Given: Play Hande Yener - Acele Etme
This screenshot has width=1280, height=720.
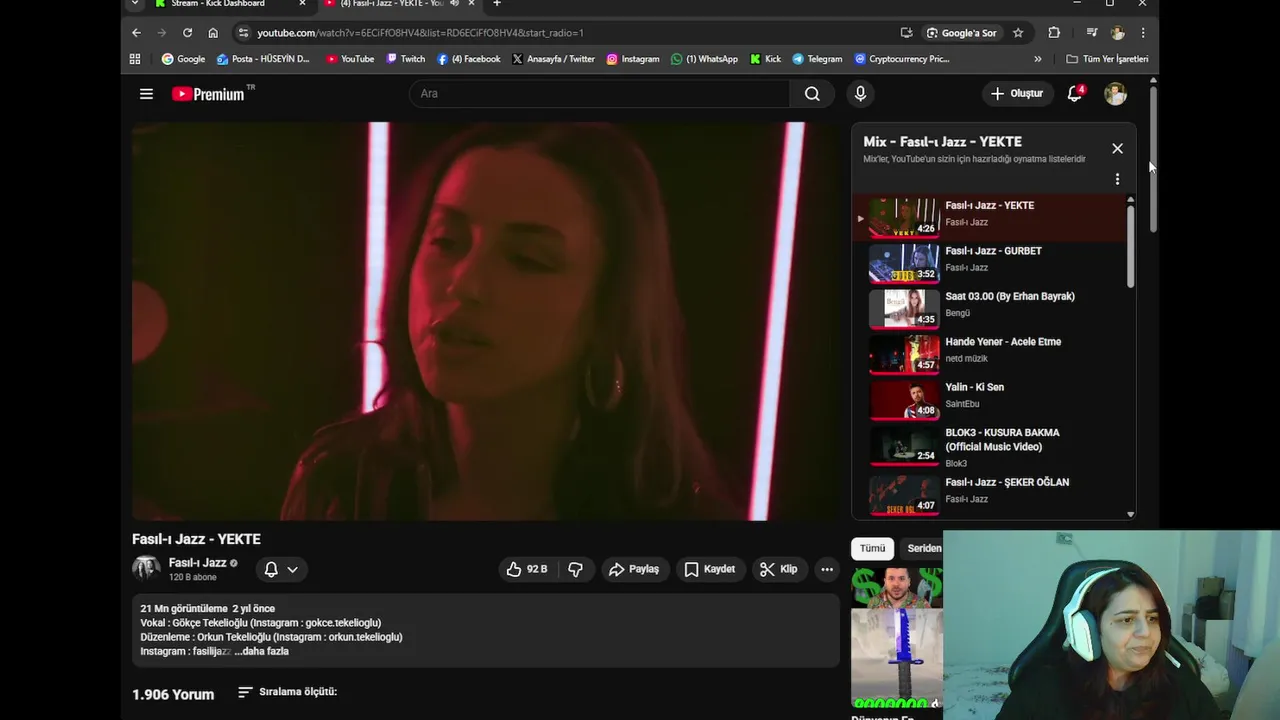Looking at the screenshot, I should point(993,354).
